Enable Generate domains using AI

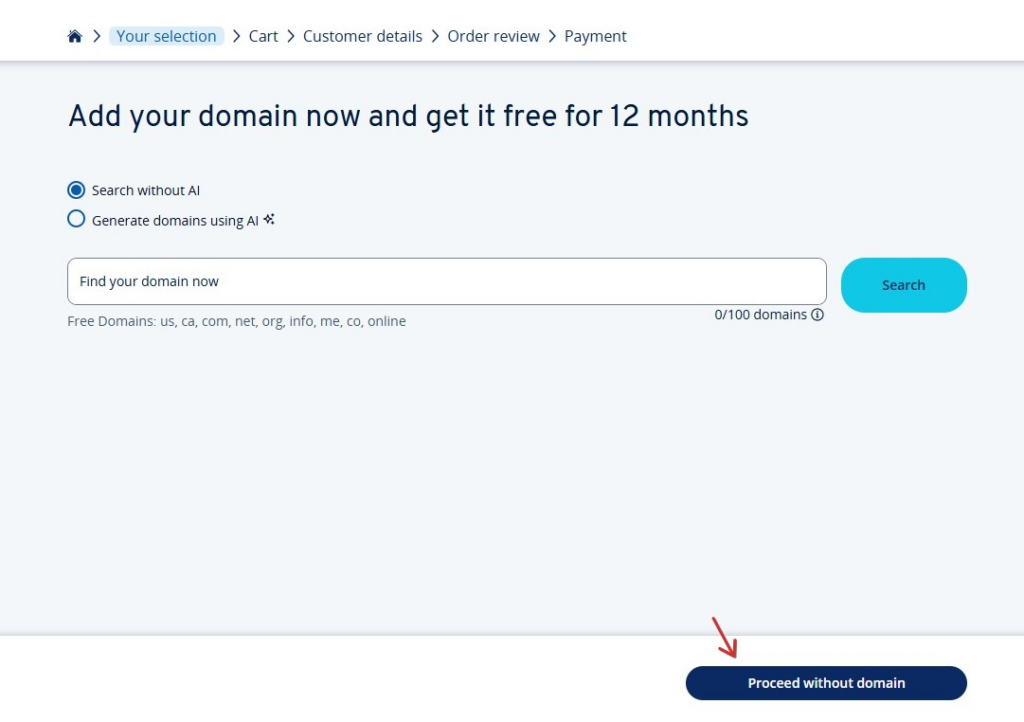(x=76, y=218)
